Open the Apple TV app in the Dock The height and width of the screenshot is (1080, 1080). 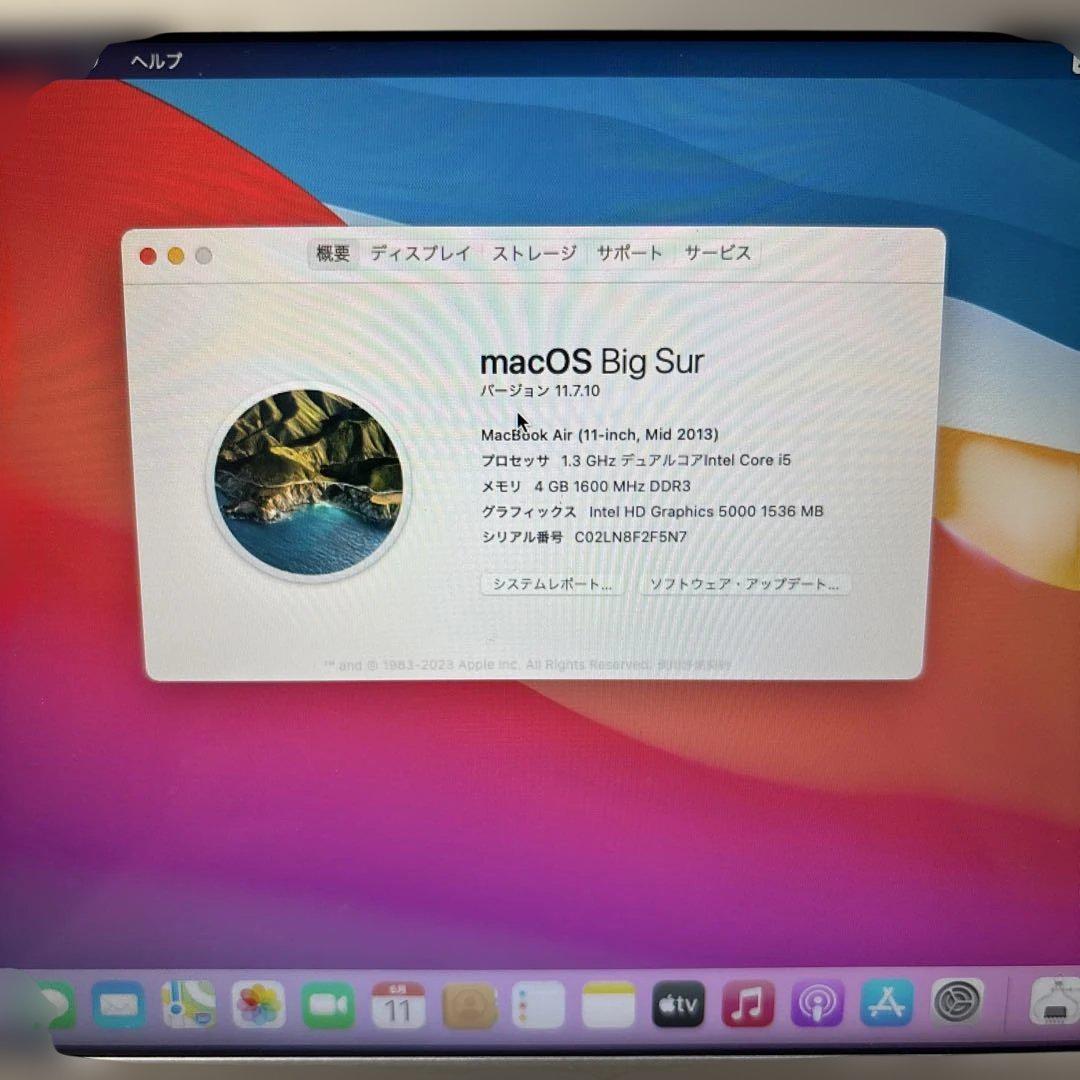pos(678,1004)
